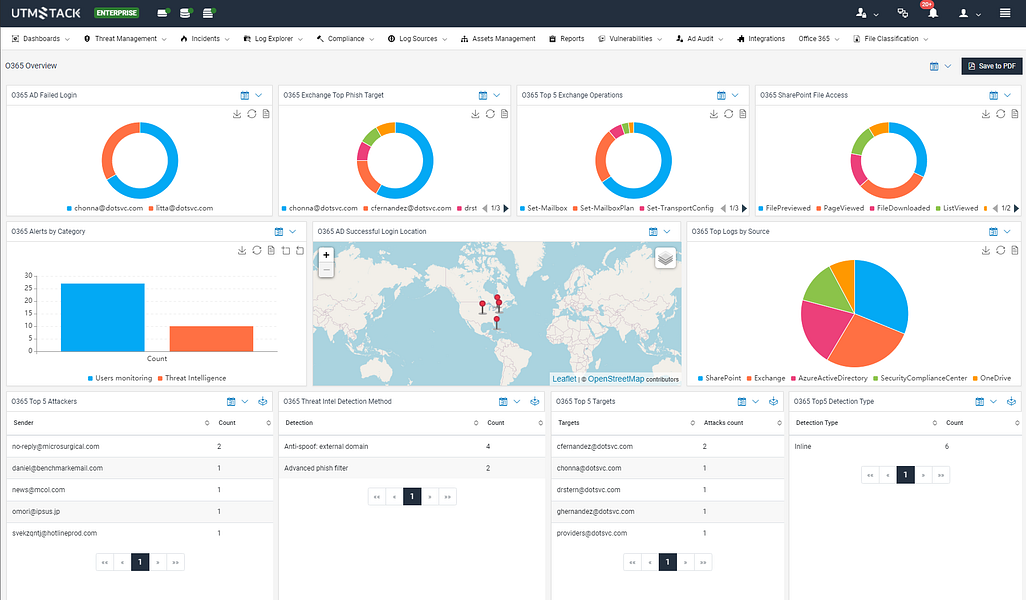Refresh the O365 AD Failed Login chart

point(251,114)
